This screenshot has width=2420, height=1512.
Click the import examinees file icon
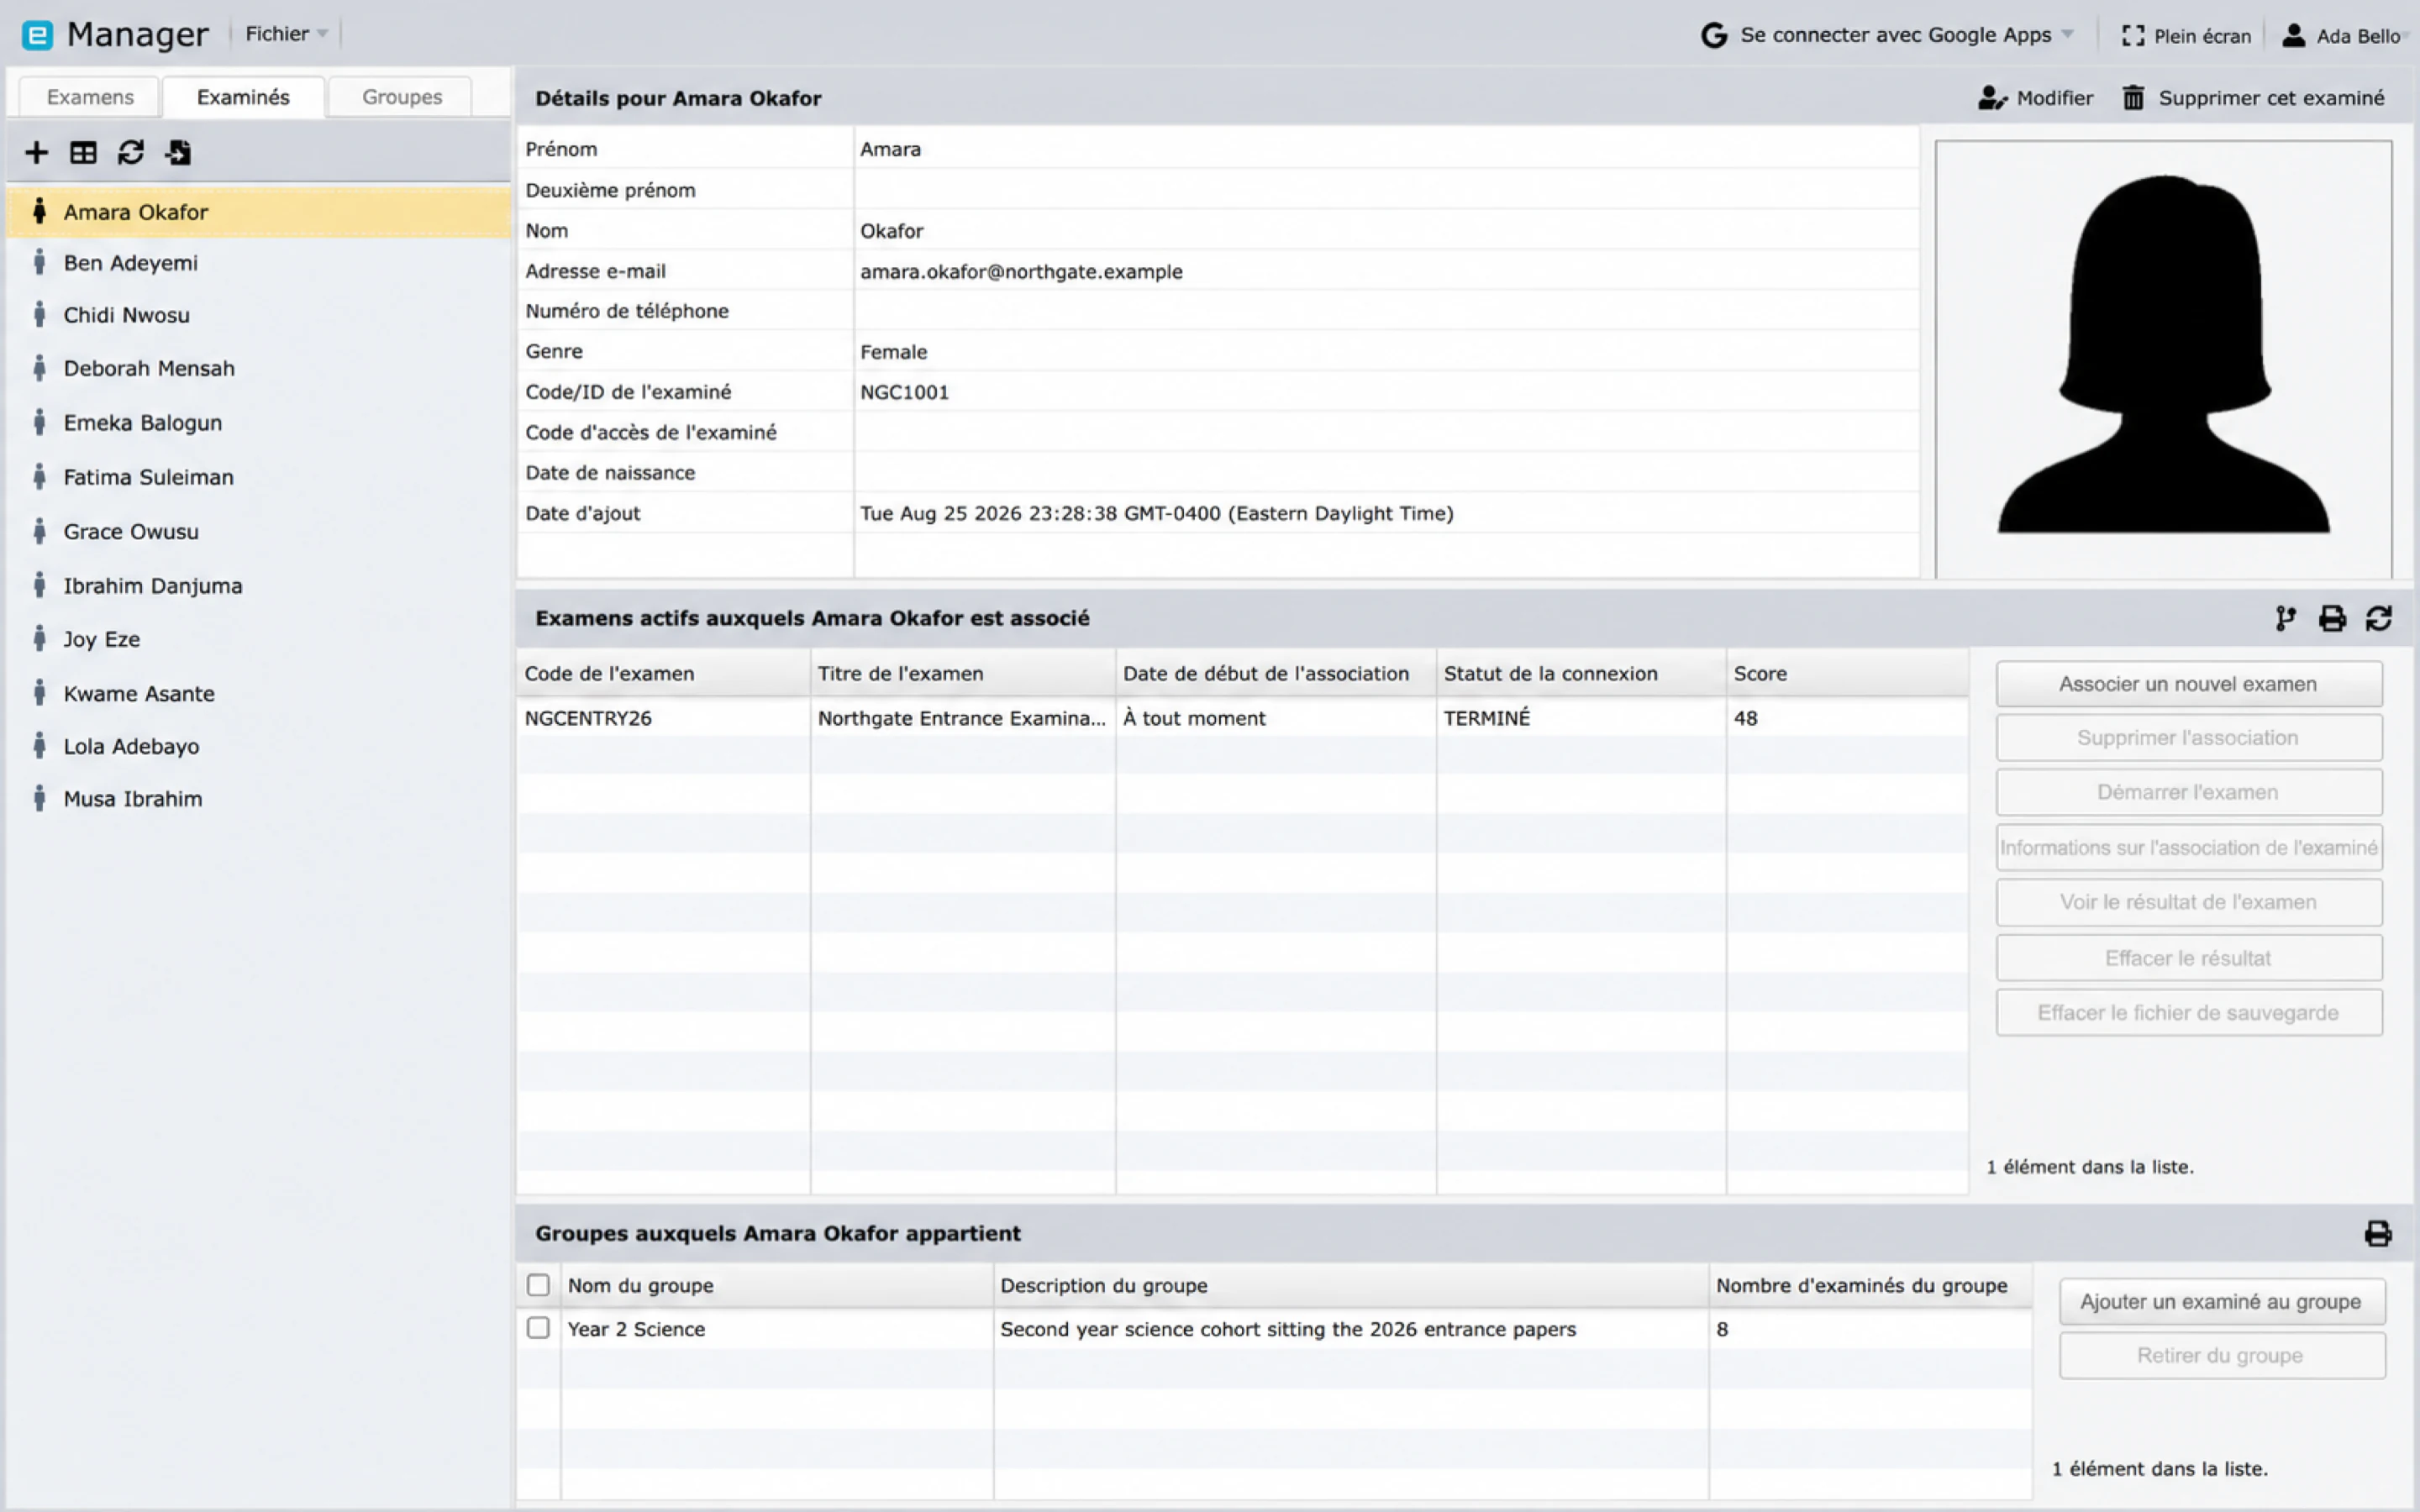(x=178, y=153)
